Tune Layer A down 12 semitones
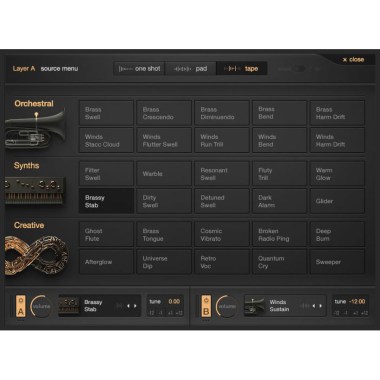The height and width of the screenshot is (380, 380). [151, 313]
